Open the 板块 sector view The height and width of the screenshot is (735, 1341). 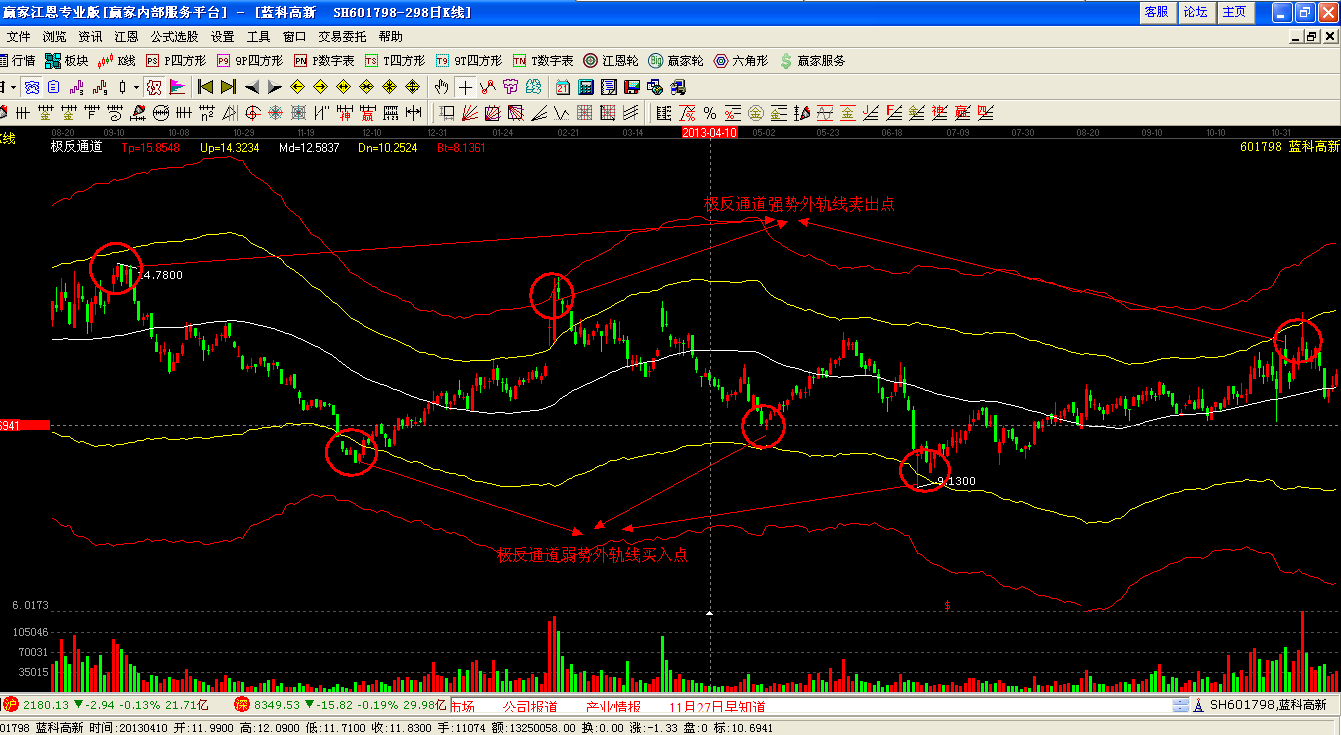66,61
